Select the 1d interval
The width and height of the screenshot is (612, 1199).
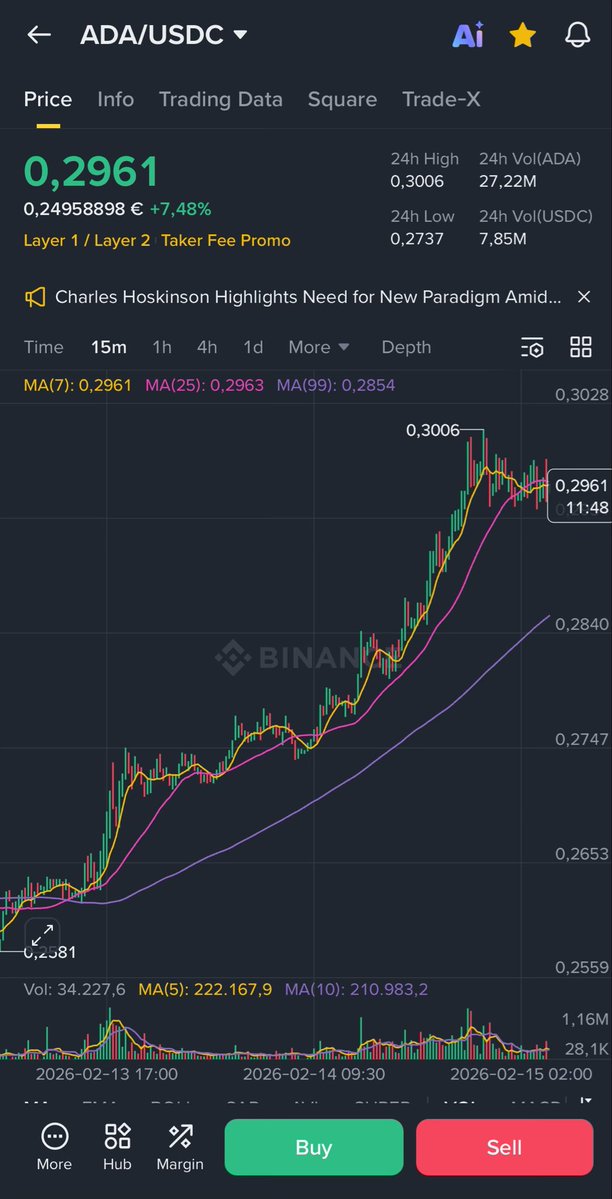coord(253,347)
